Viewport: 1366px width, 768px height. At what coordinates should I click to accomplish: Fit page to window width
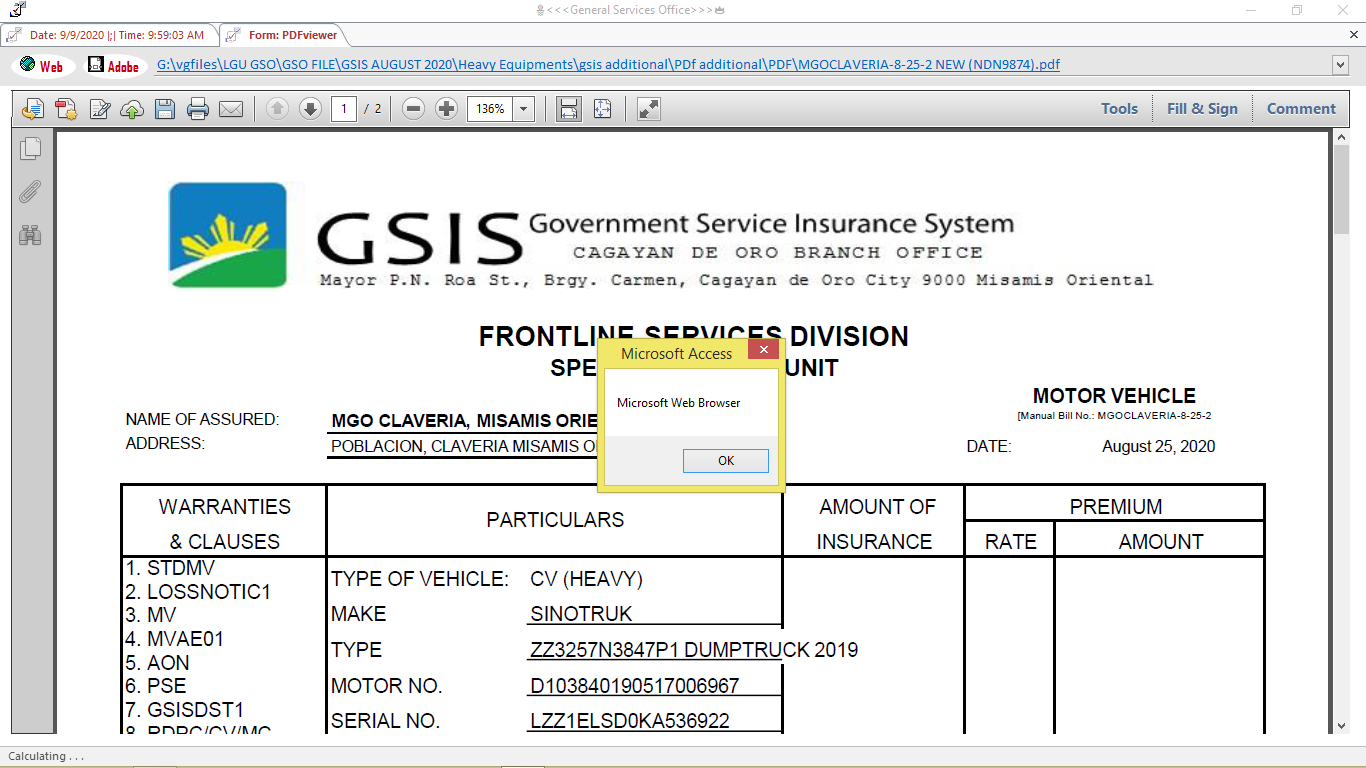[x=569, y=109]
